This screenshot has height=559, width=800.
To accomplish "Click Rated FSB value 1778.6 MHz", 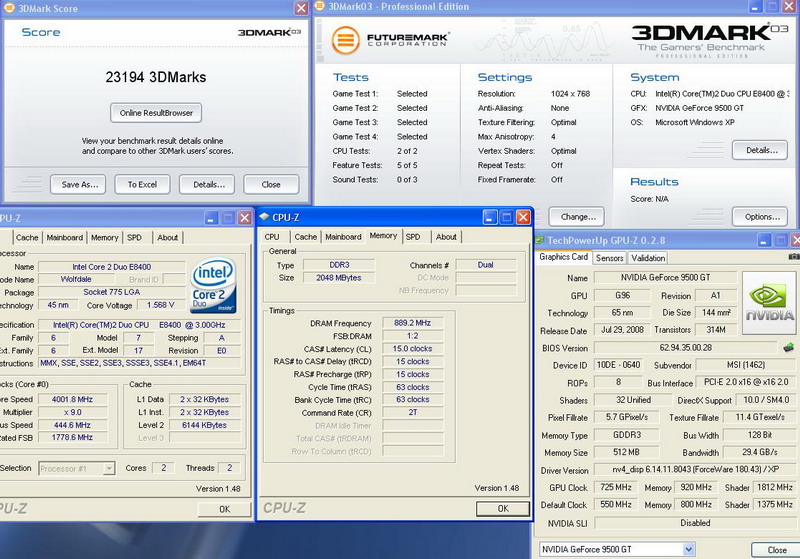I will click(x=72, y=437).
